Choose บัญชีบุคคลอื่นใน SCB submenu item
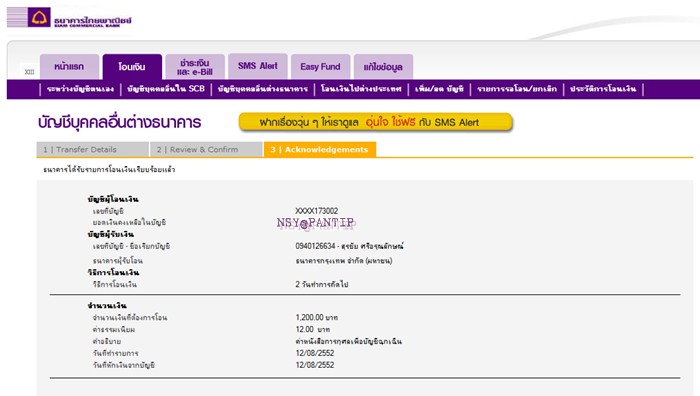This screenshot has width=700, height=396. pos(166,89)
